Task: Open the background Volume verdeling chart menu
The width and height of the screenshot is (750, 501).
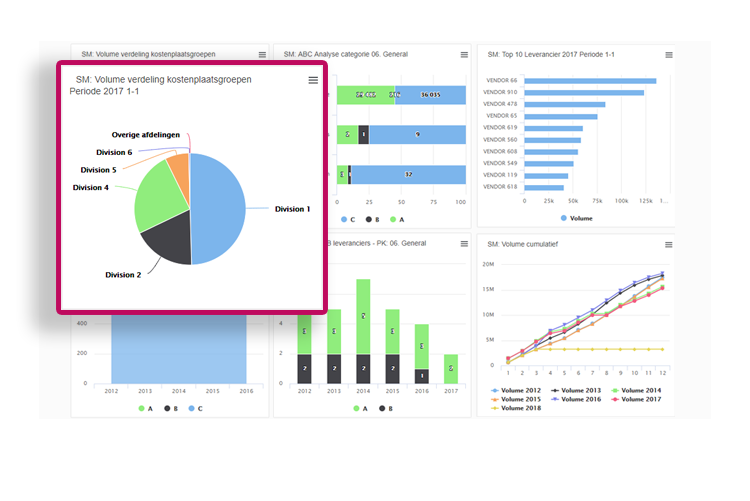Action: pyautogui.click(x=262, y=54)
